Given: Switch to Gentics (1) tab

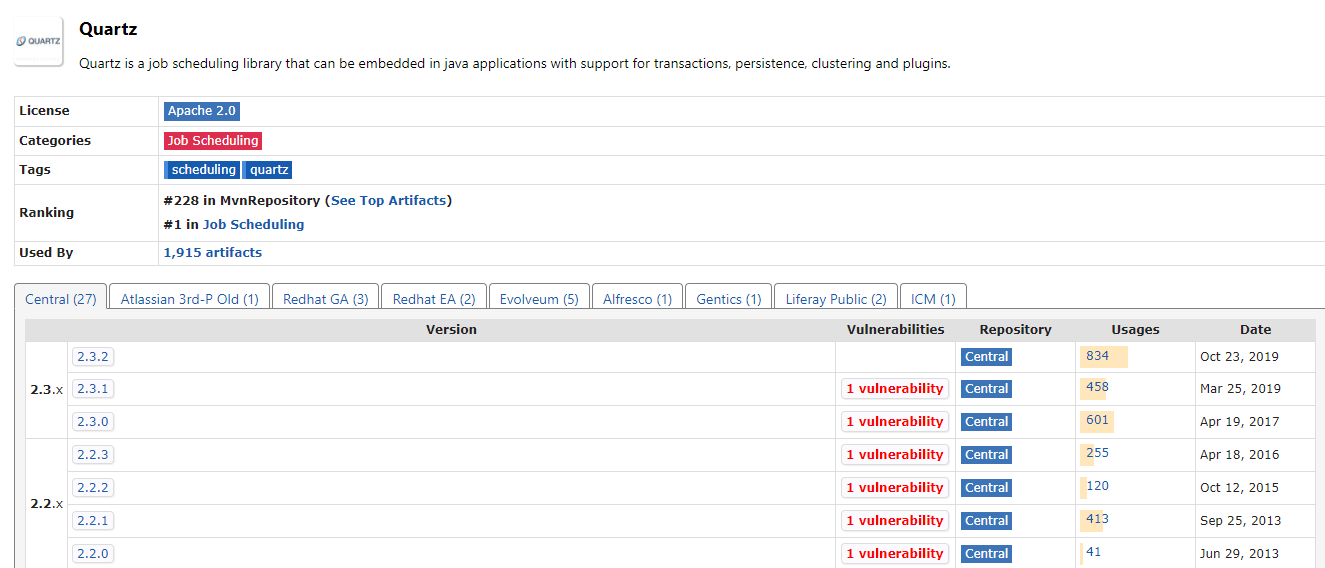Looking at the screenshot, I should (x=728, y=299).
